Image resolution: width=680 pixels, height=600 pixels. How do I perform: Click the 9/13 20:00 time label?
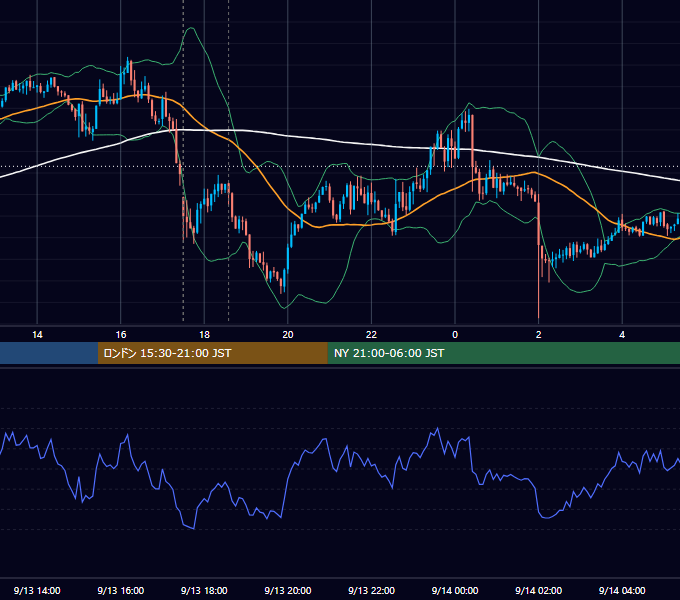pyautogui.click(x=288, y=590)
